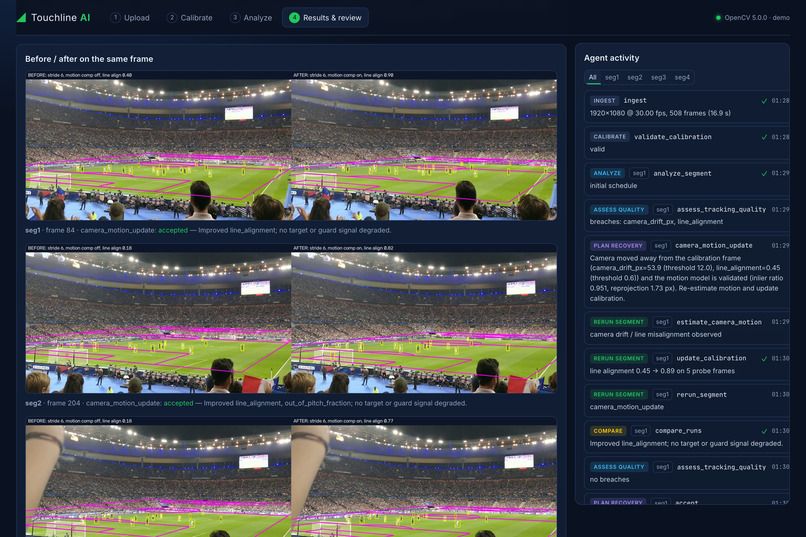The image size is (806, 537).
Task: Click 'accepted' in the seg2 frame 204 caption
Action: [178, 403]
